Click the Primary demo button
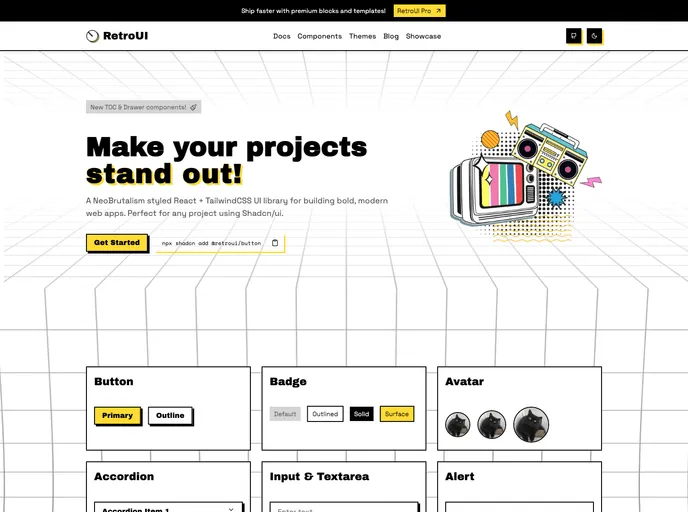Viewport: 688px width, 512px height. tap(117, 415)
